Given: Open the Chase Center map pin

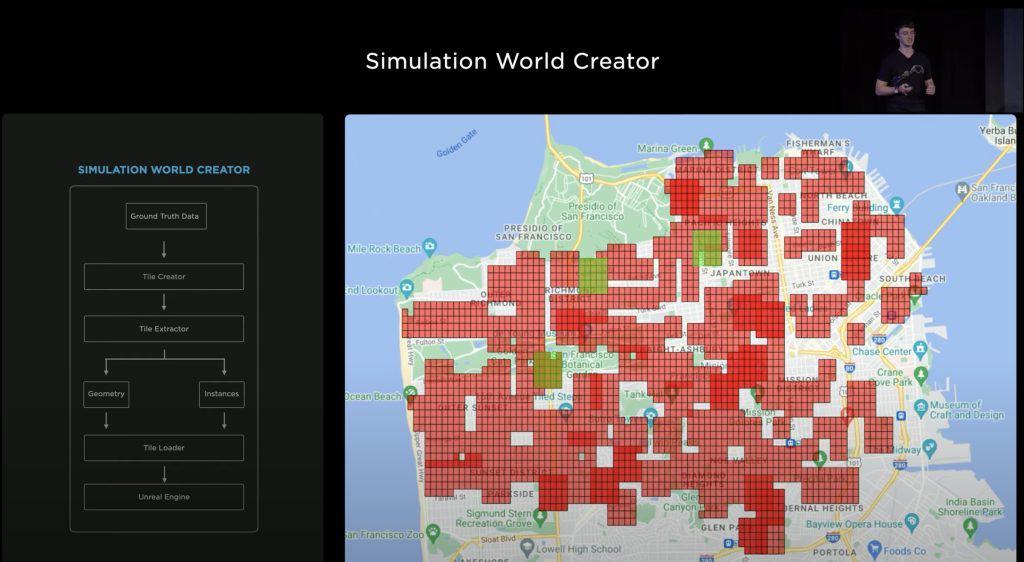Looking at the screenshot, I should 920,349.
